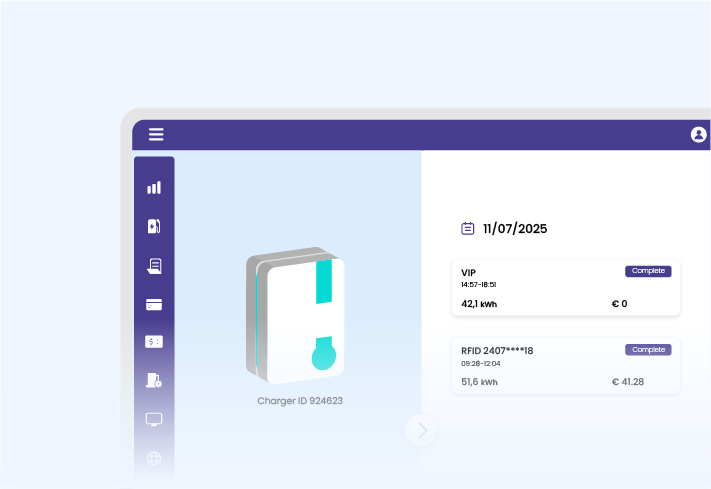Select the date 11/07/2025
This screenshot has width=711, height=489.
(515, 229)
